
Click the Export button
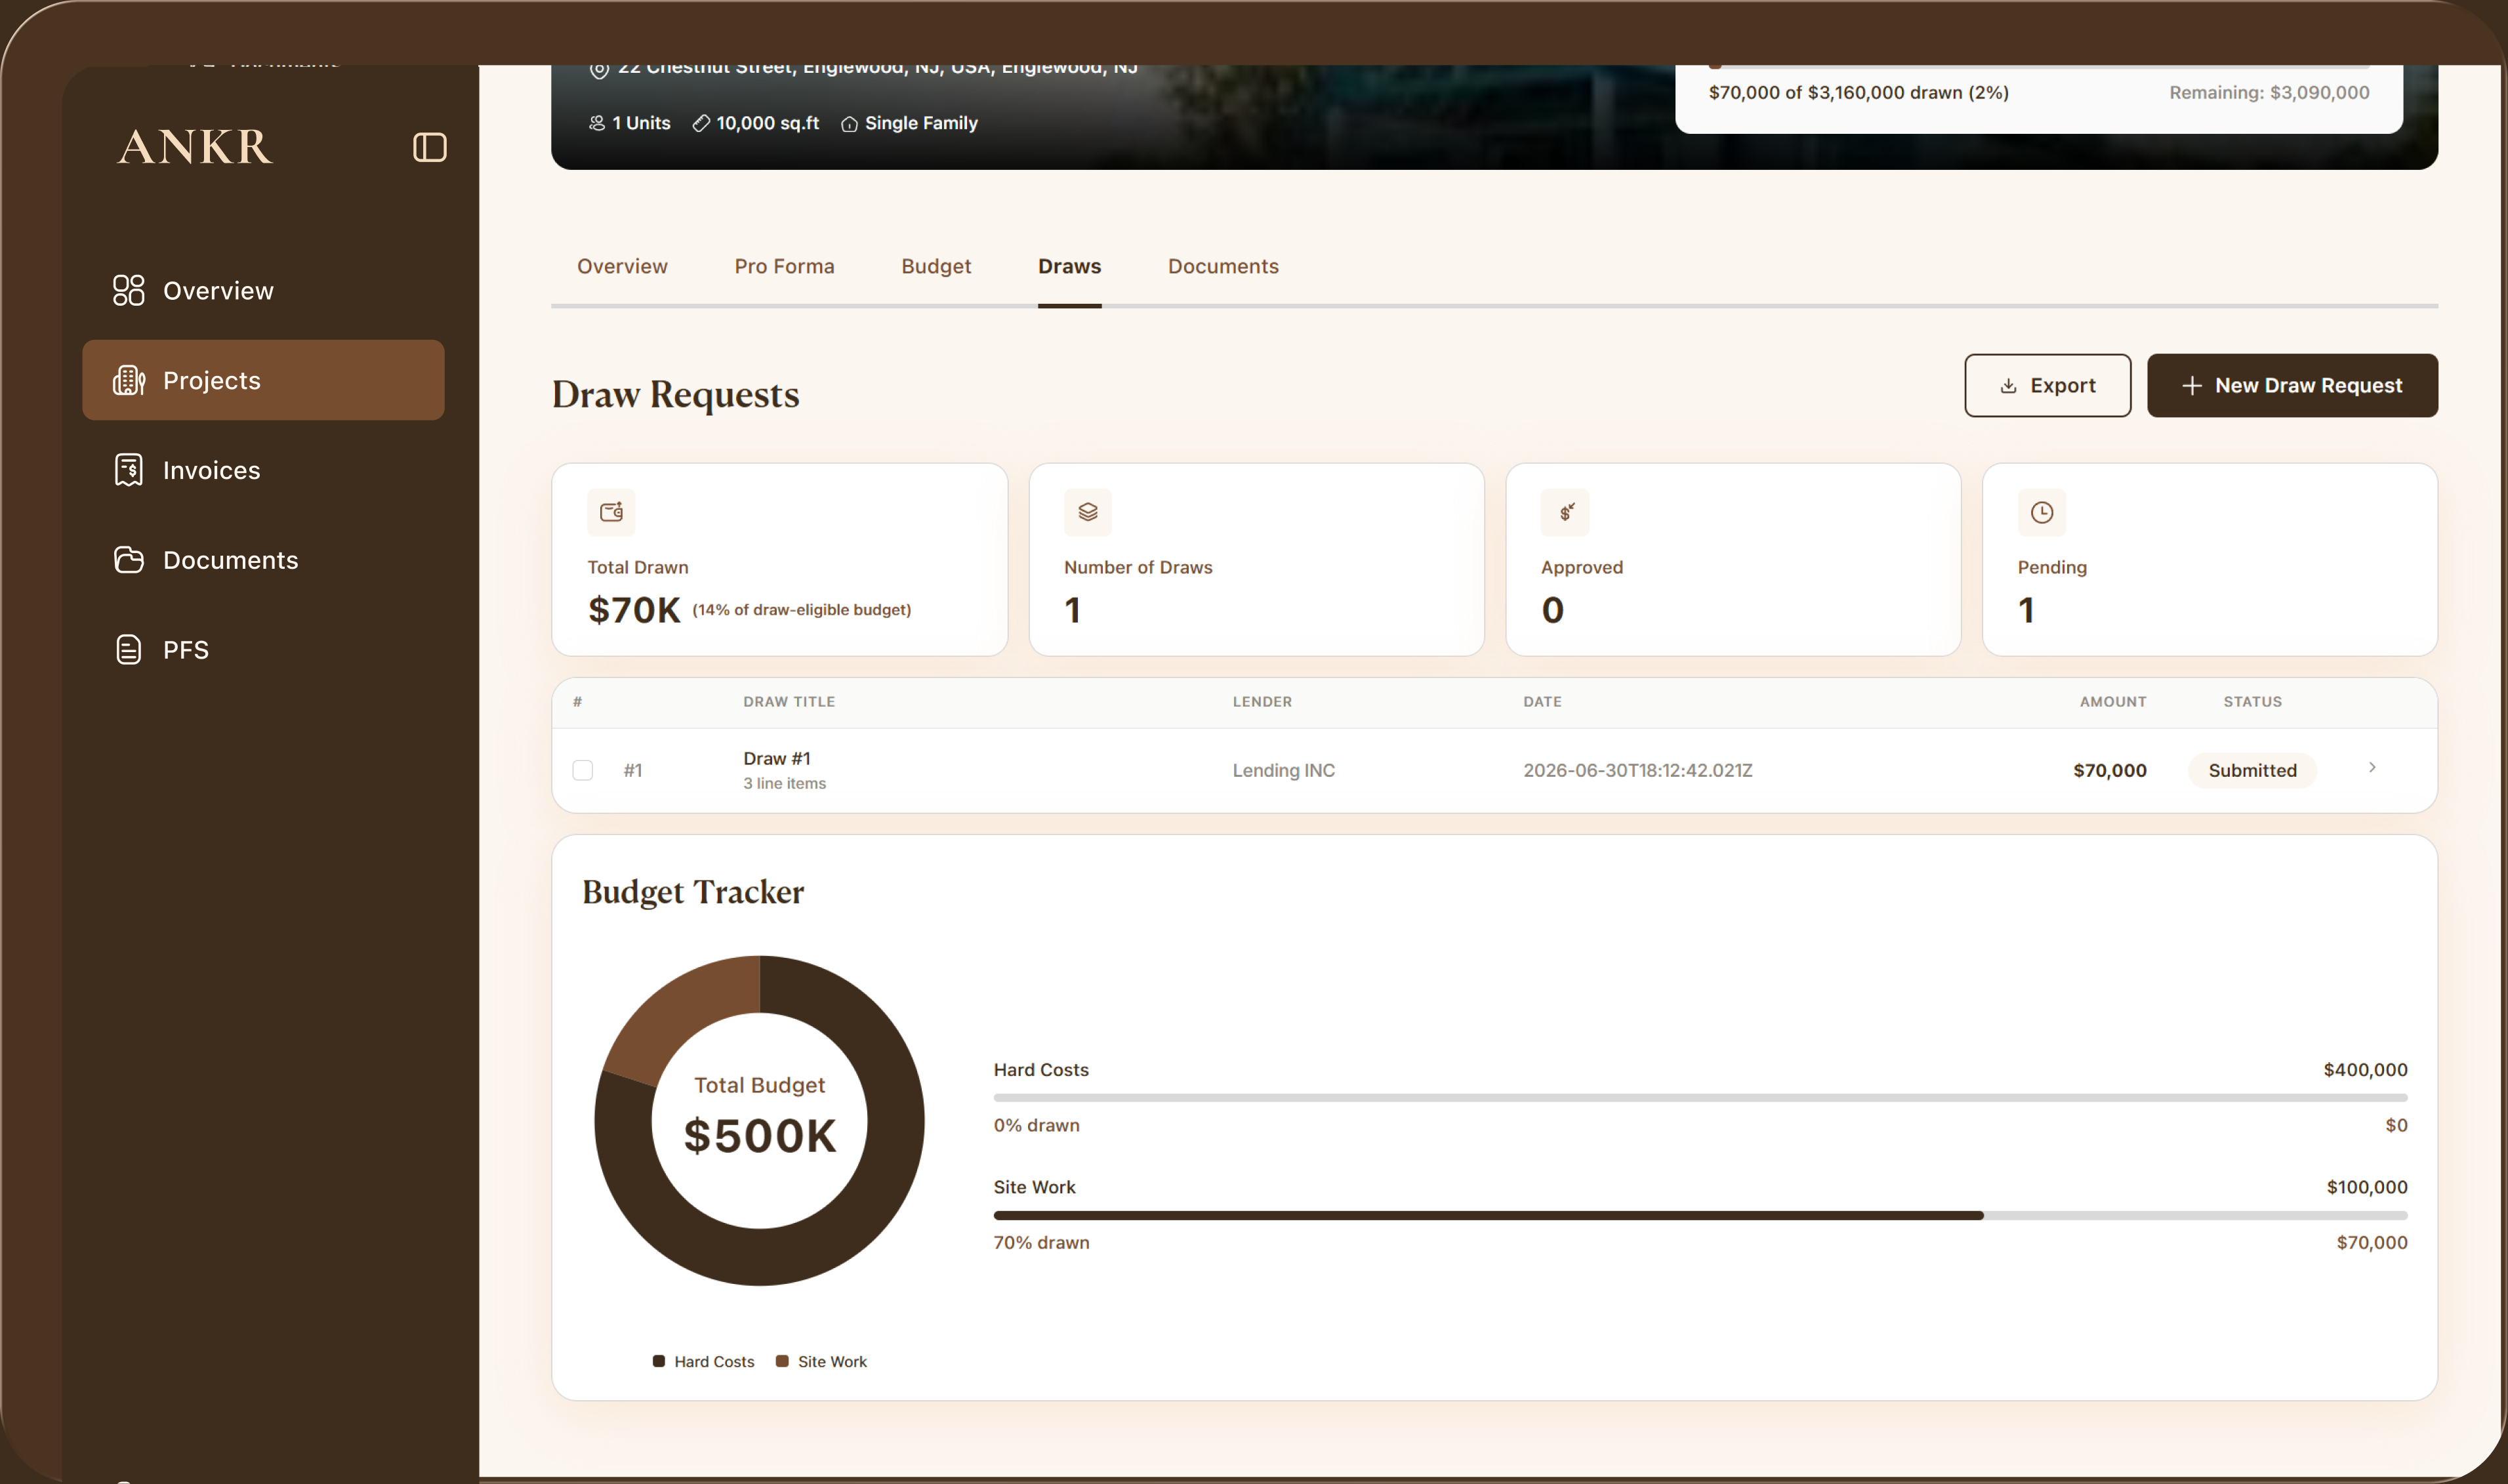(x=2047, y=386)
